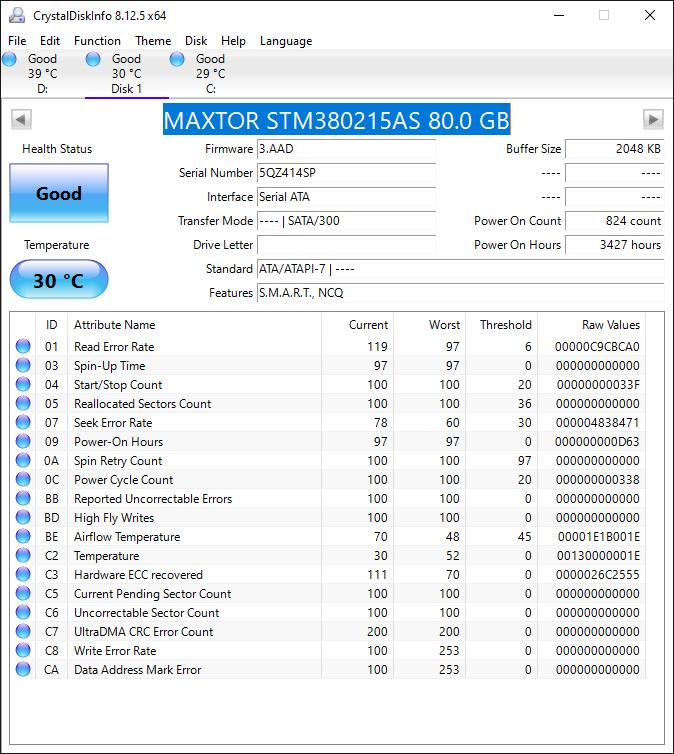The image size is (674, 754).
Task: Click status orb for Current Pending Sector Count
Action: 23,593
